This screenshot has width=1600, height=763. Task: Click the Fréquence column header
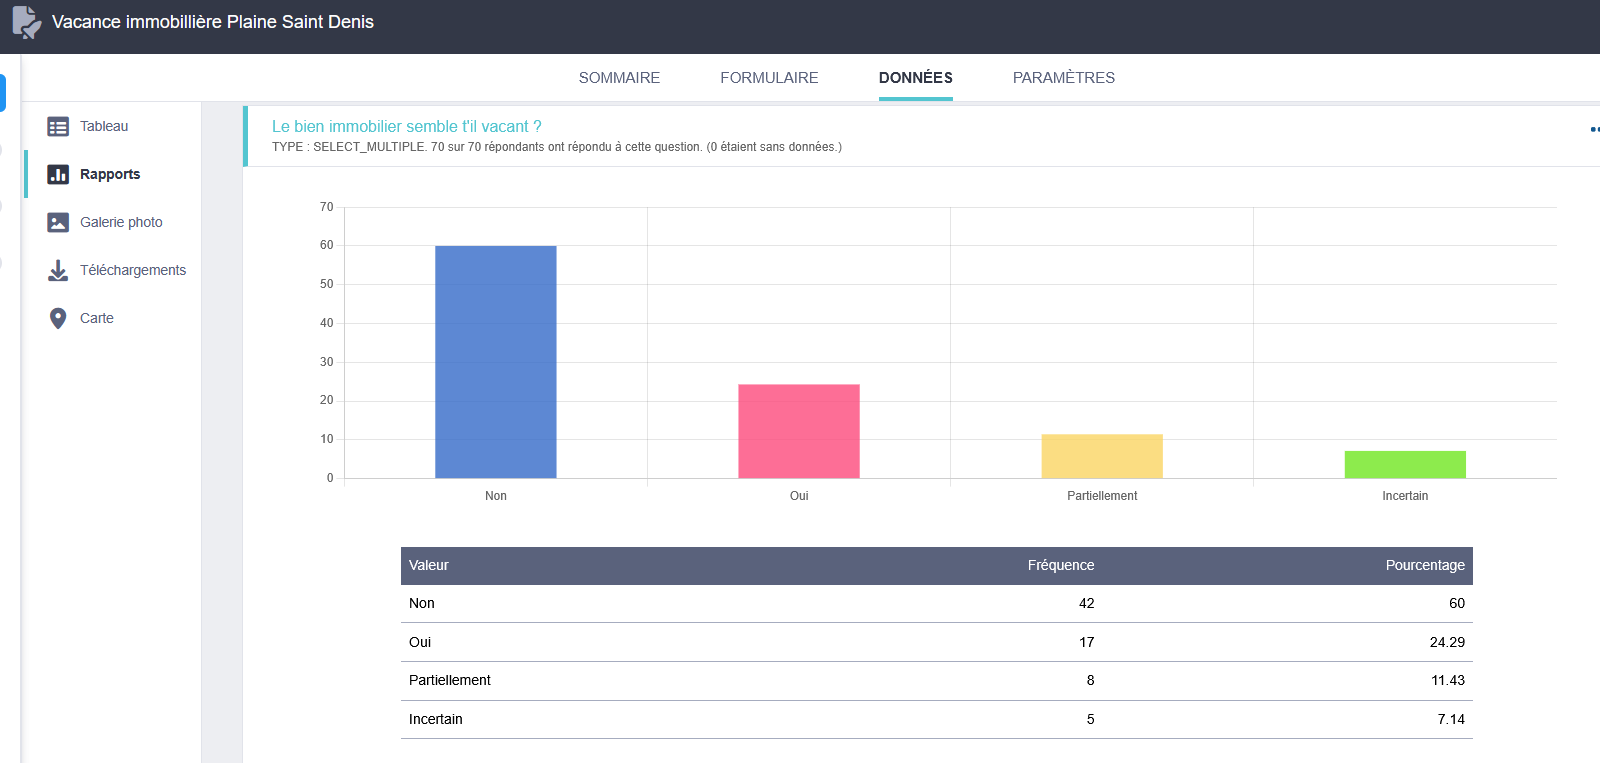[x=1060, y=566]
